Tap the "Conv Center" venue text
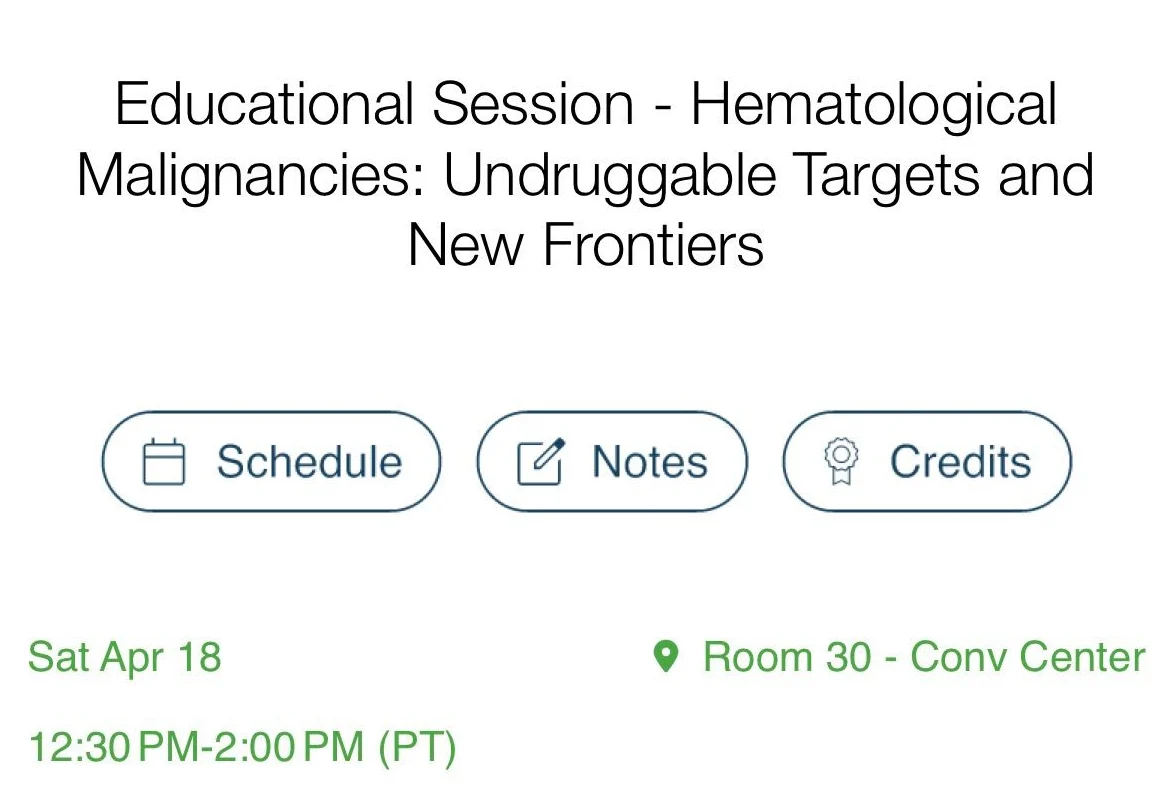The image size is (1172, 807). [x=1028, y=657]
